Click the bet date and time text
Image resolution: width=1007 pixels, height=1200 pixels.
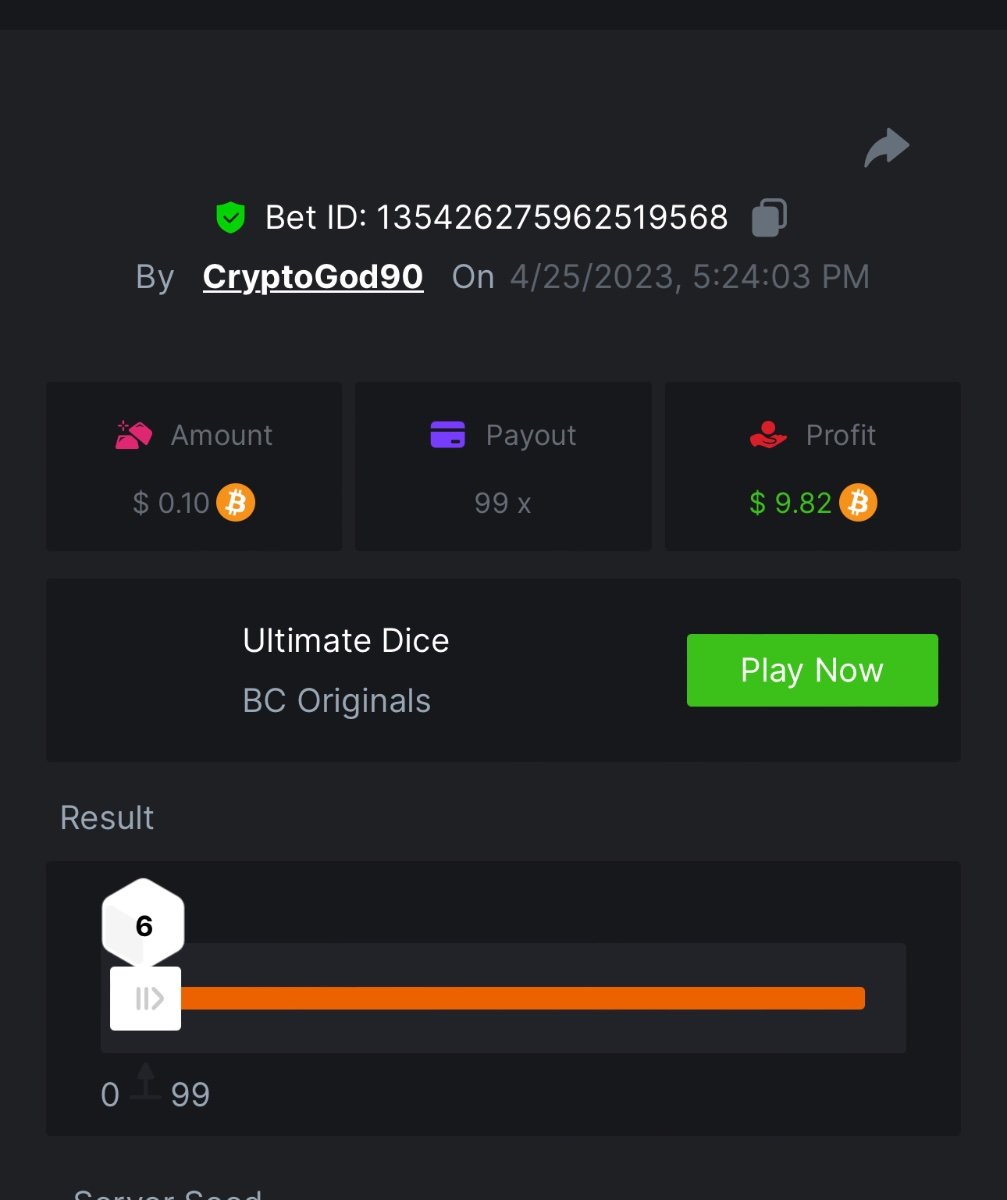(689, 277)
